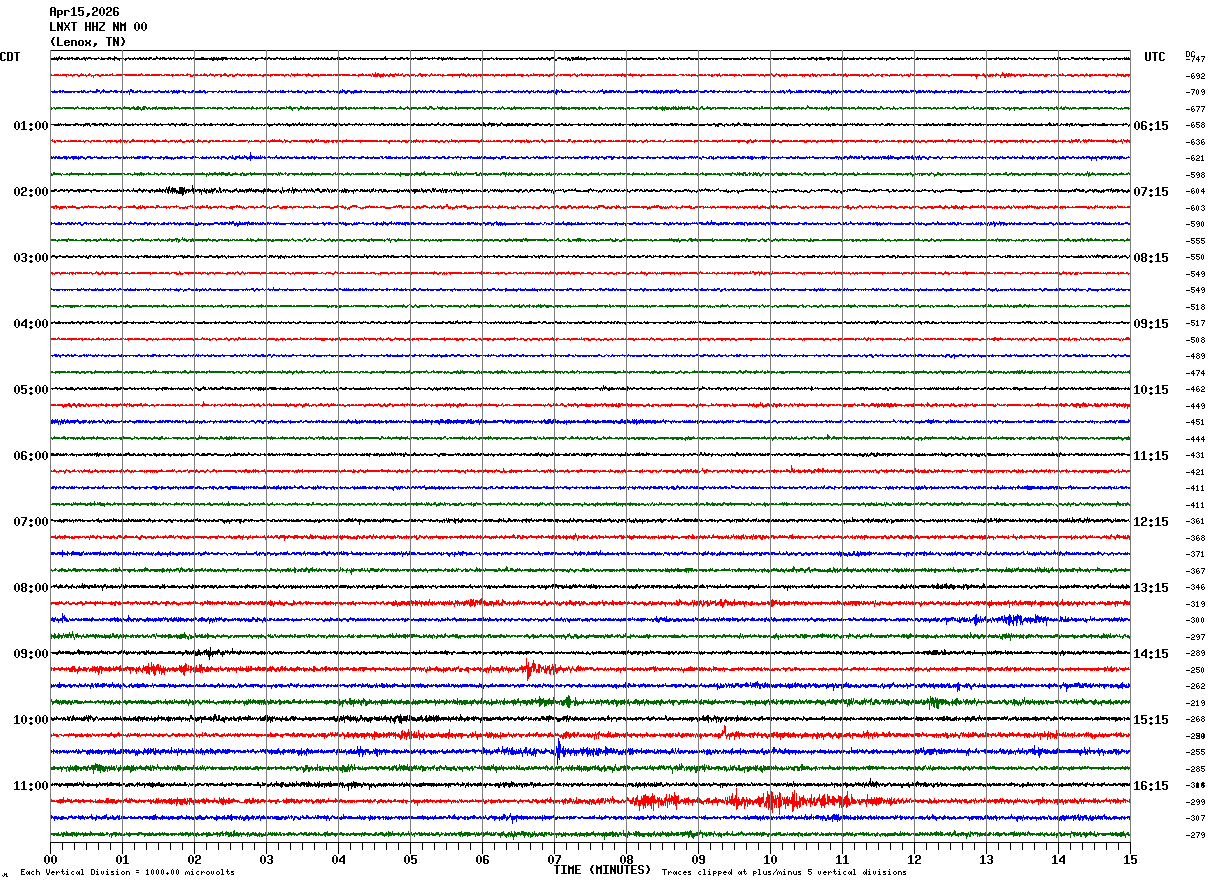Viewport: 1210px width, 886px height.
Task: Click the 08:00 CDT row label
Action: [31, 588]
